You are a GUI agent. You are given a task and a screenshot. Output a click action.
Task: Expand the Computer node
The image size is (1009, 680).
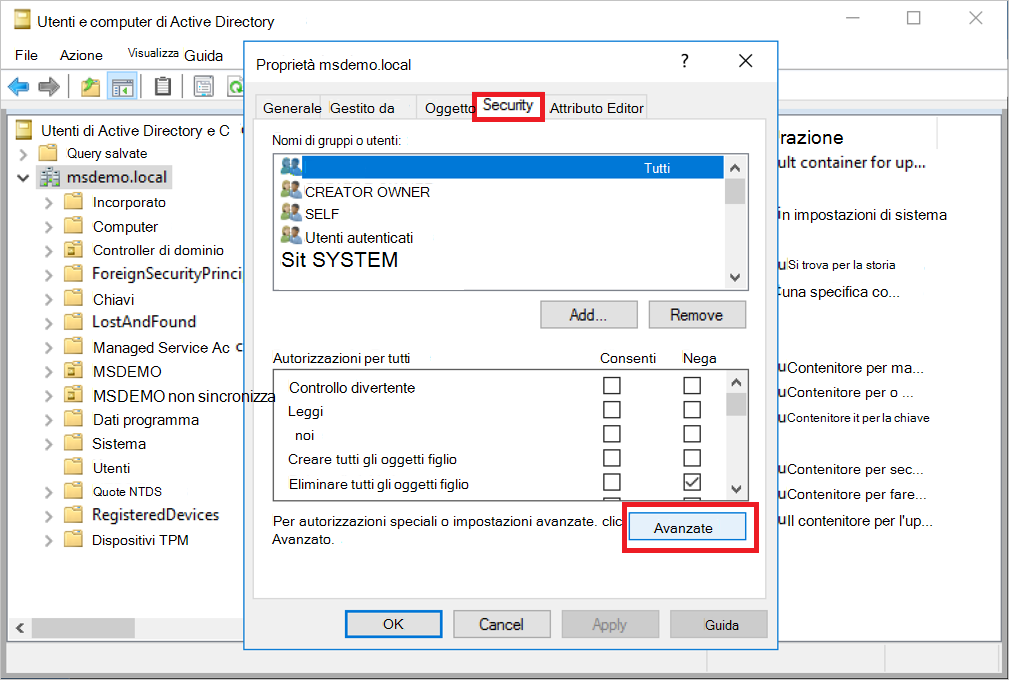tap(48, 227)
